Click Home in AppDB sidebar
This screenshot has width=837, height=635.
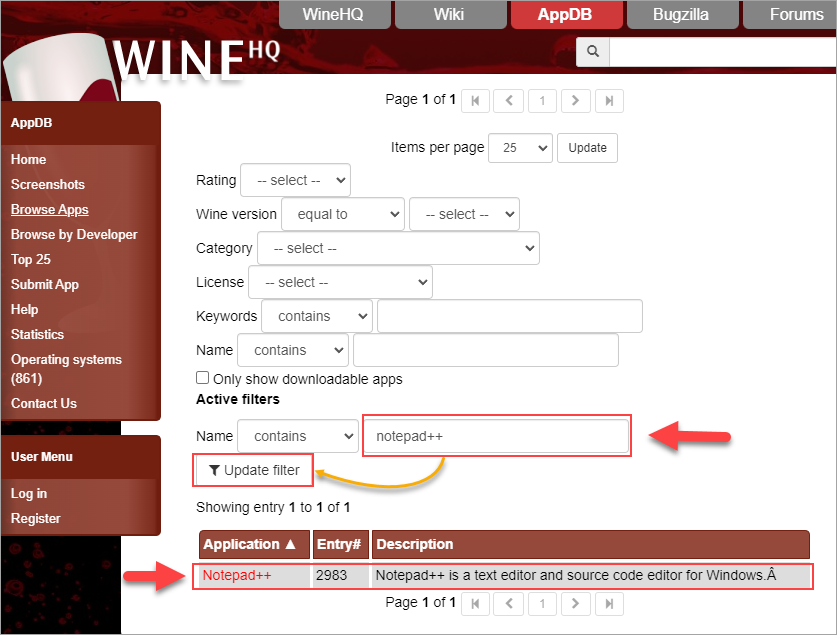[x=28, y=160]
